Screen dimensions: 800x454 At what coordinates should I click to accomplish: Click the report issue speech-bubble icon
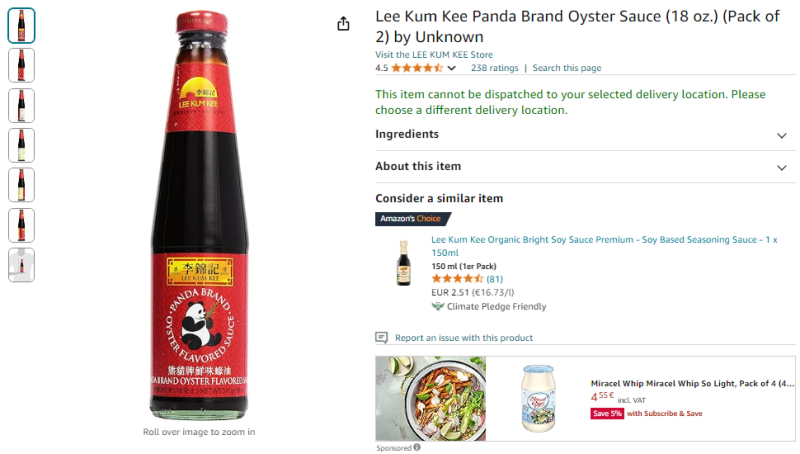[381, 338]
